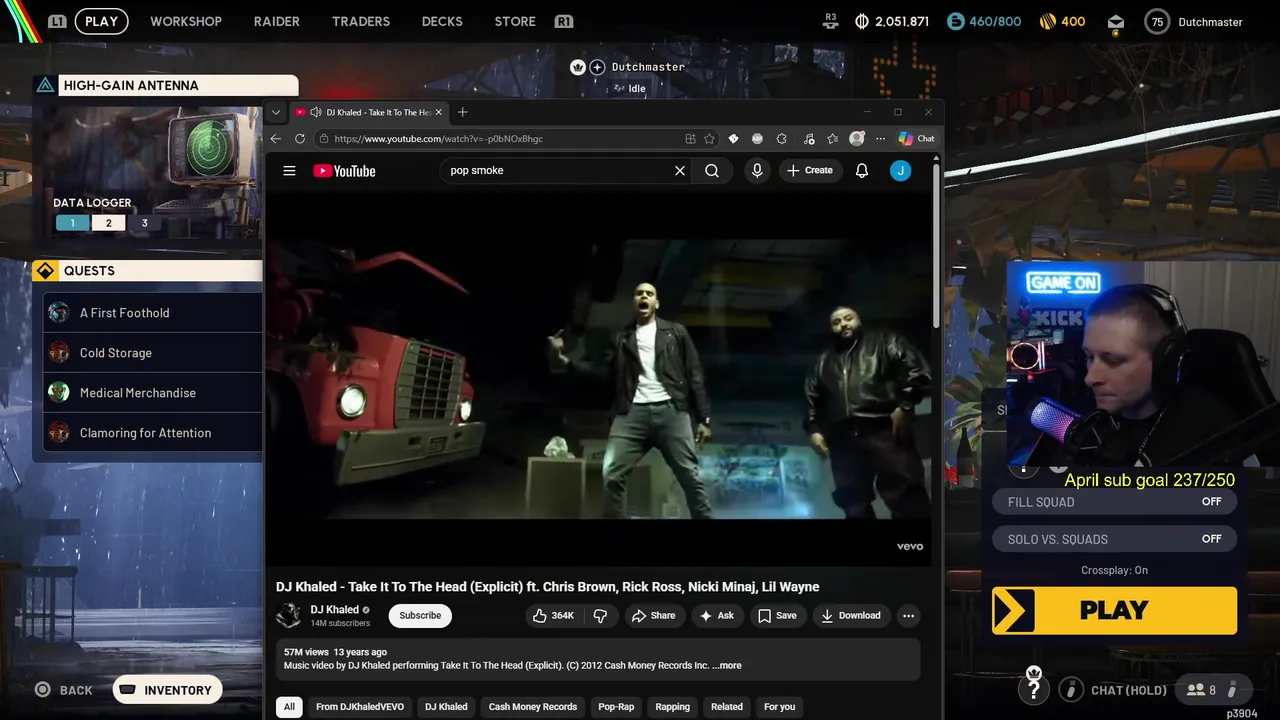Select the All filter chip
This screenshot has height=720, width=1280.
coord(289,707)
